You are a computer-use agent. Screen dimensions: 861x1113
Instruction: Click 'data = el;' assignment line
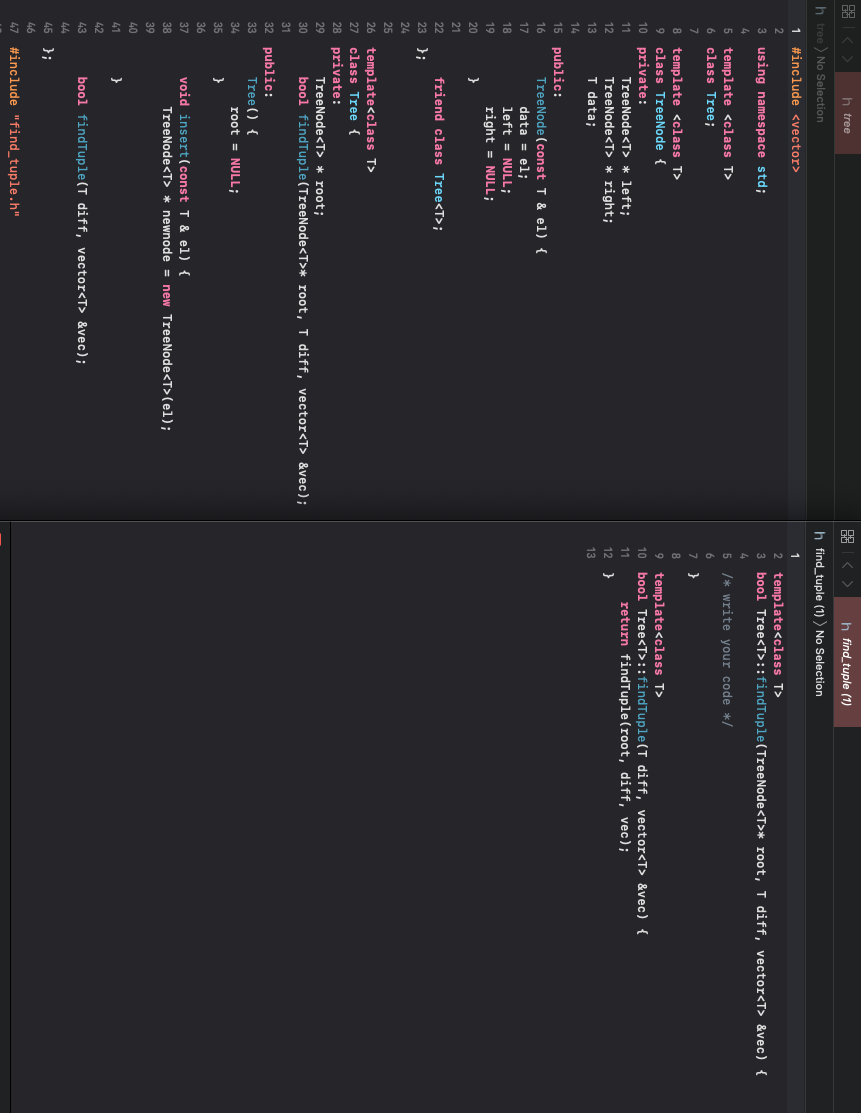pos(523,142)
